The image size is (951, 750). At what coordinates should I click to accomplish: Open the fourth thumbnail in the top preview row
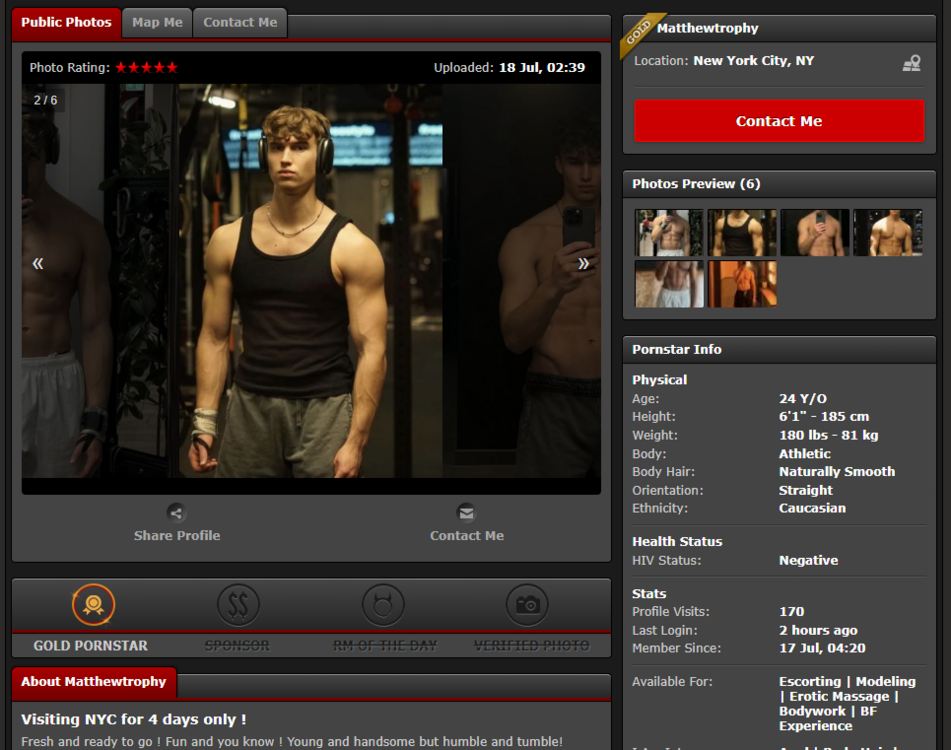(888, 233)
